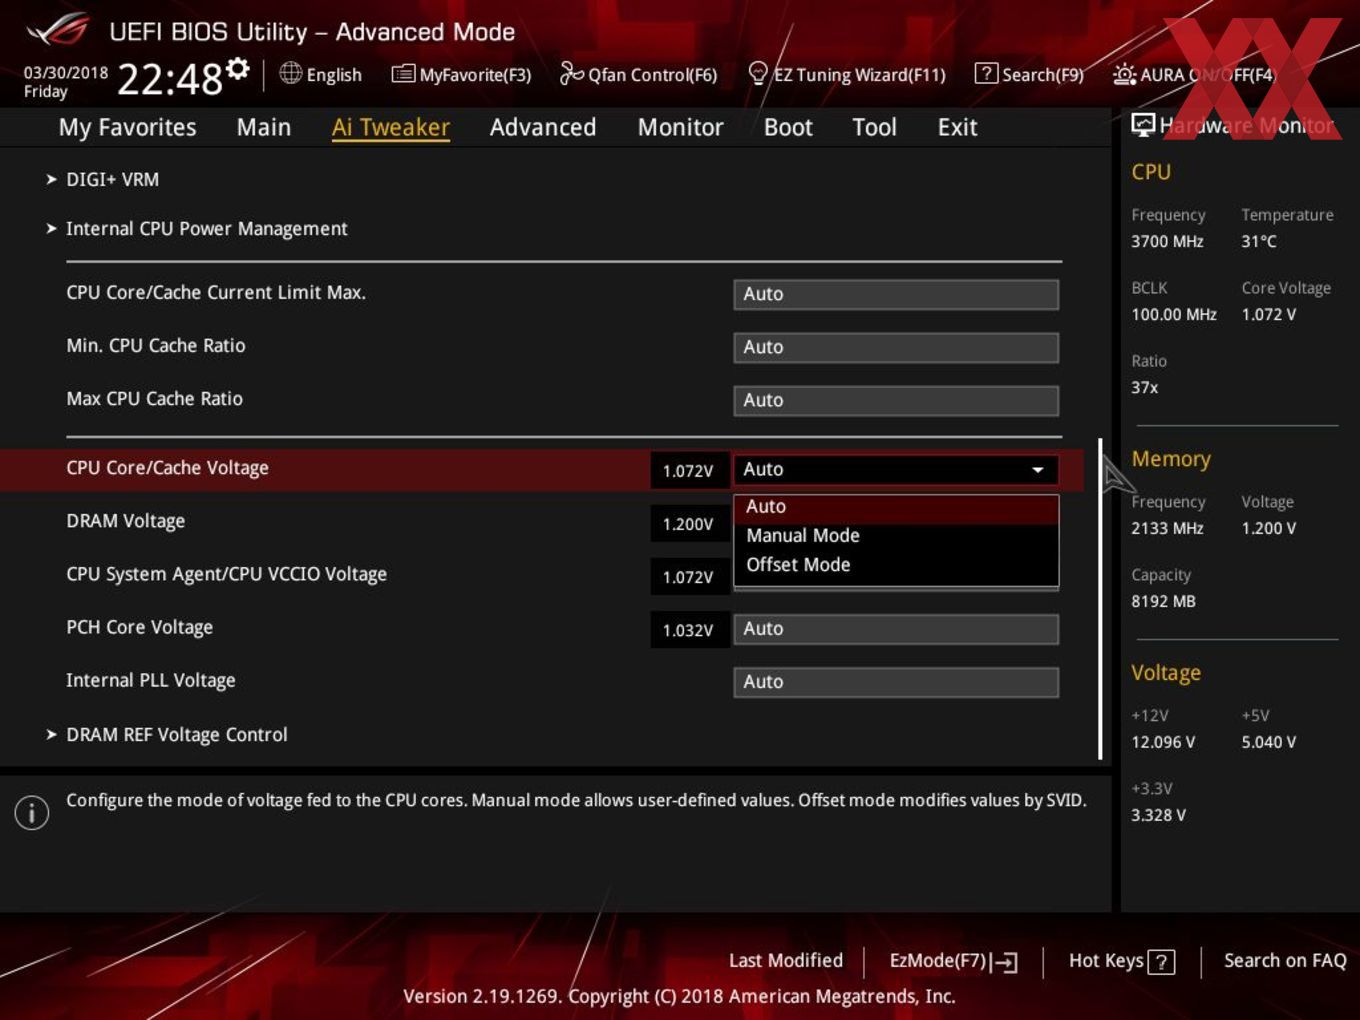Click the Search question mark icon
Screen dimensions: 1360x1020
pos(985,73)
